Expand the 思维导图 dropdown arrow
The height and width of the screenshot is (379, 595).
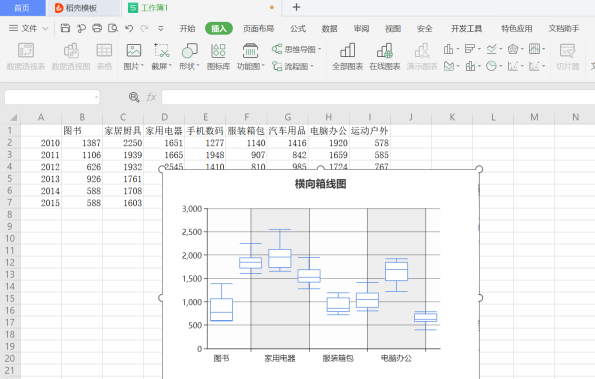[320, 49]
